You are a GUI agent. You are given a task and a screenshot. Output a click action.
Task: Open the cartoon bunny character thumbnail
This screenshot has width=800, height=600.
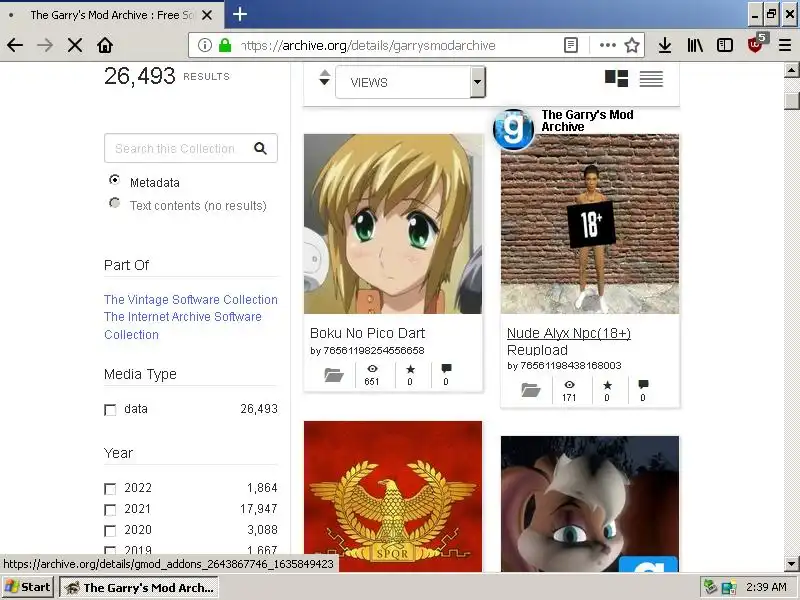590,504
